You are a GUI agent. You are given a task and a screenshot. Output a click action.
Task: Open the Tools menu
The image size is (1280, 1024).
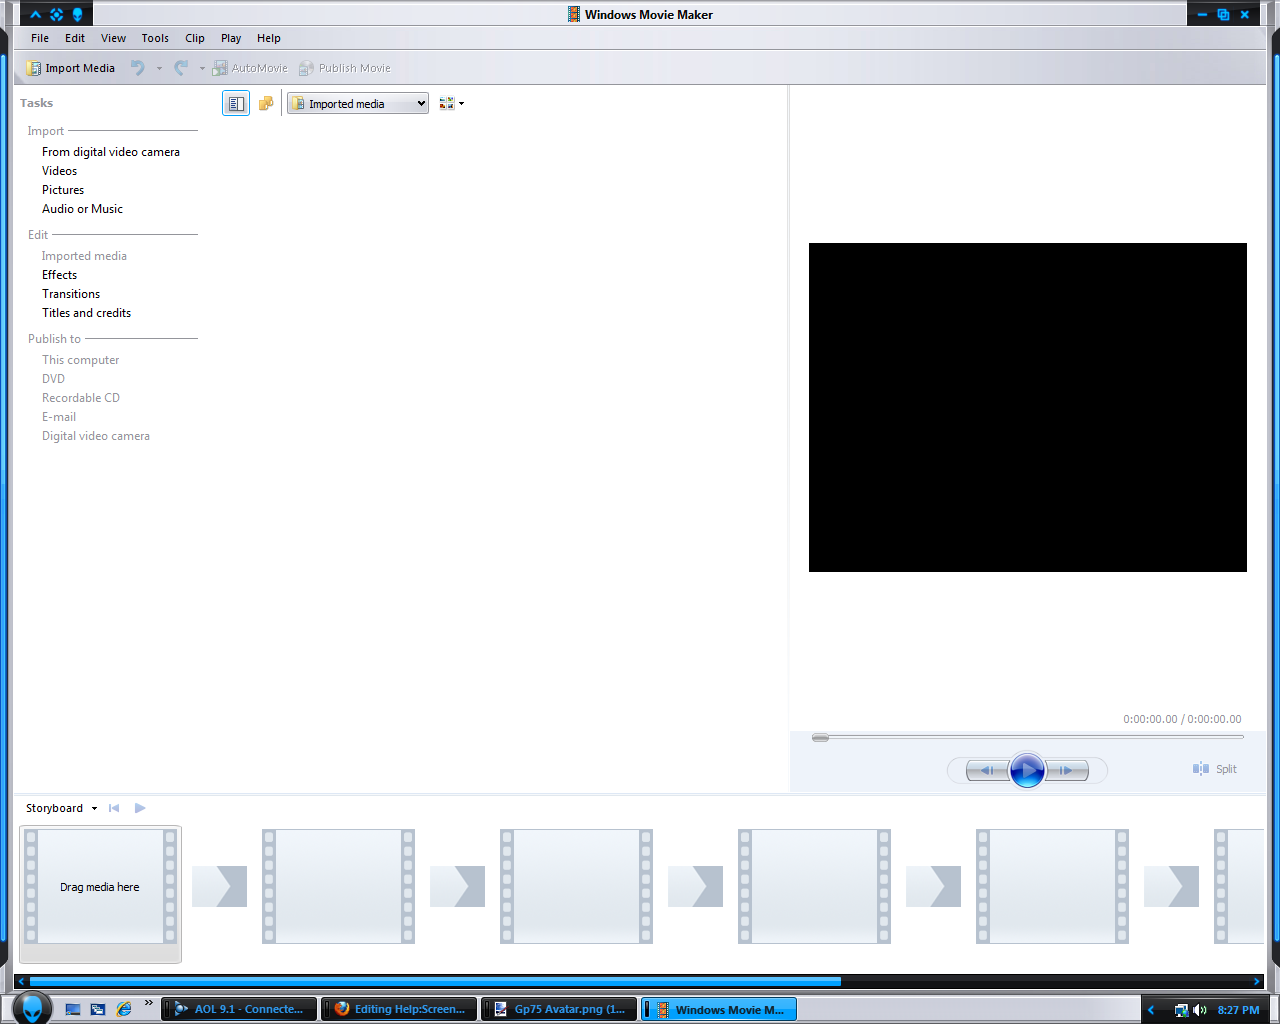point(155,38)
